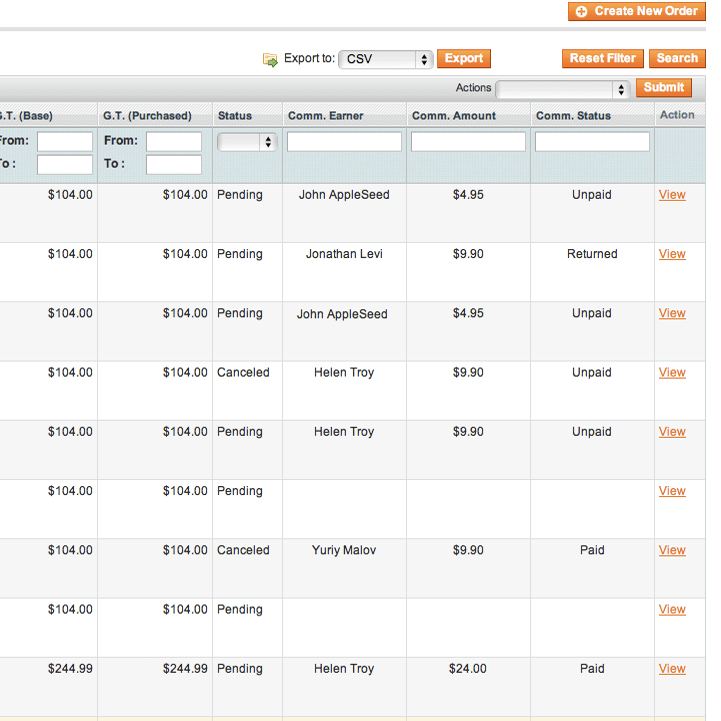The height and width of the screenshot is (721, 721).
Task: View the Jonathan Levi returned order
Action: (x=672, y=254)
